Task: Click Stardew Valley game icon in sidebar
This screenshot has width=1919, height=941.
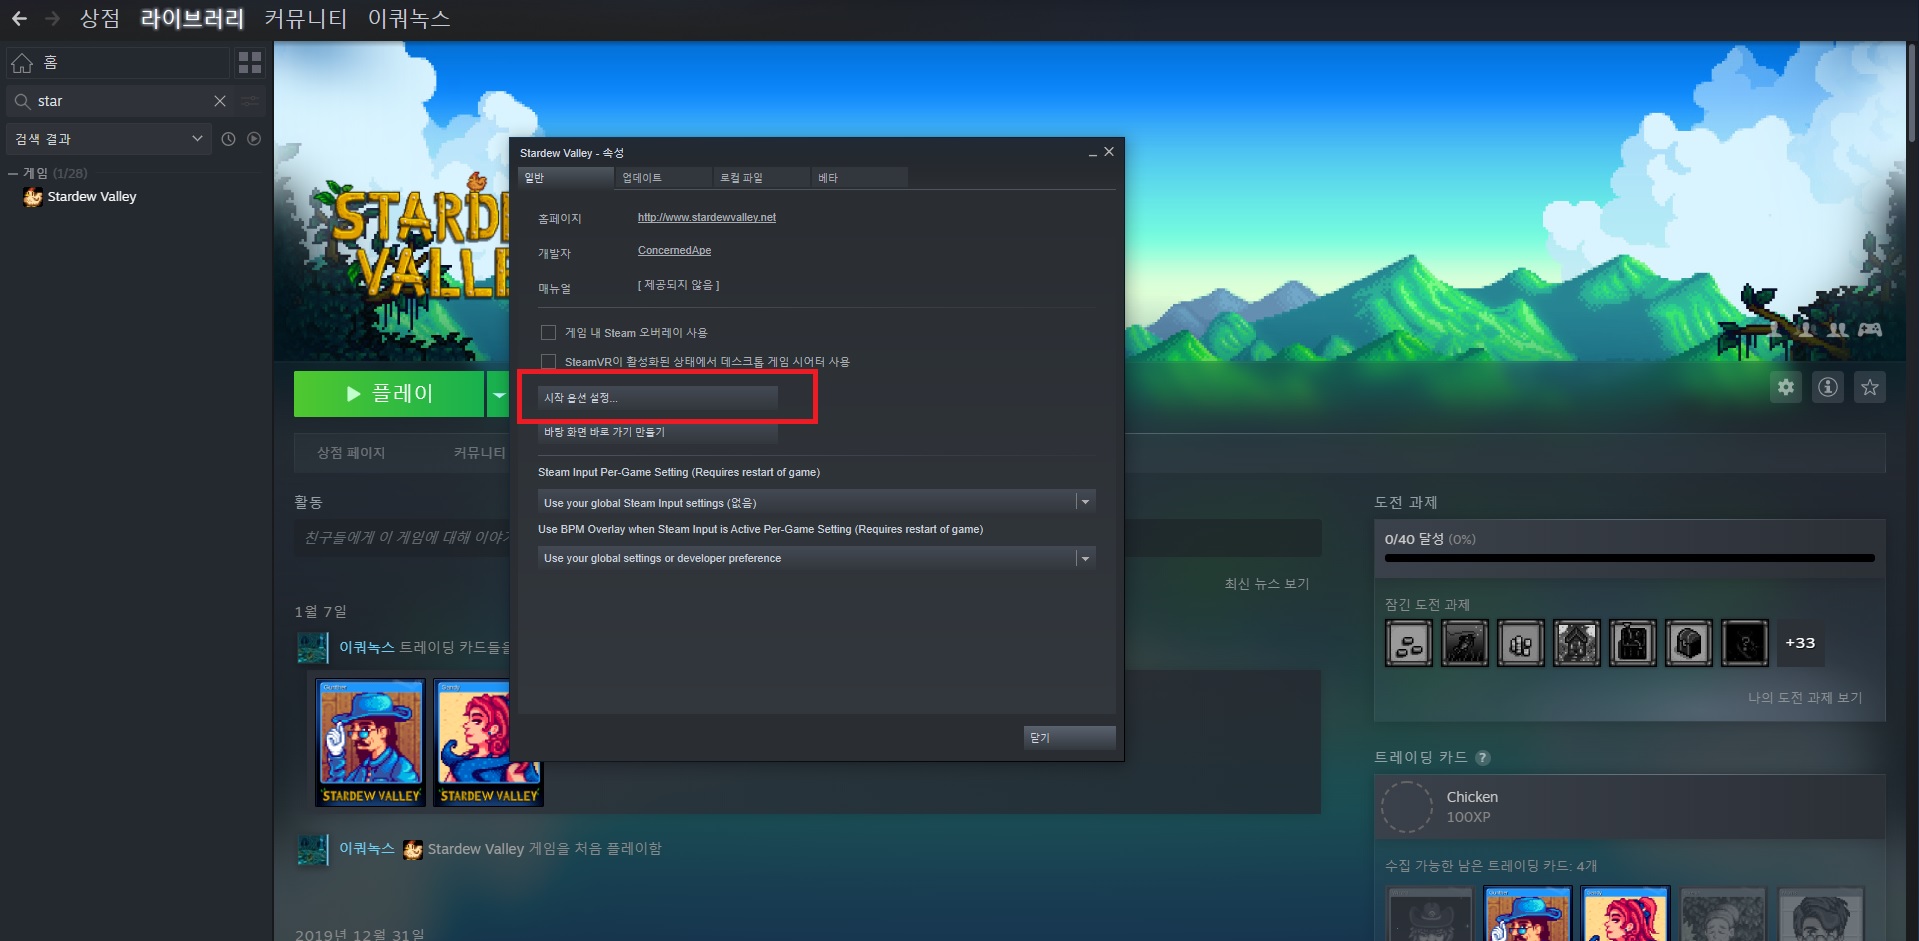Action: coord(33,197)
